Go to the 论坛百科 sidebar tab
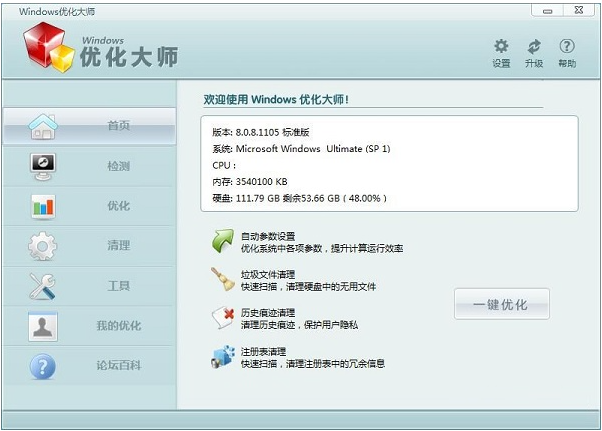The width and height of the screenshot is (602, 431). pyautogui.click(x=118, y=366)
